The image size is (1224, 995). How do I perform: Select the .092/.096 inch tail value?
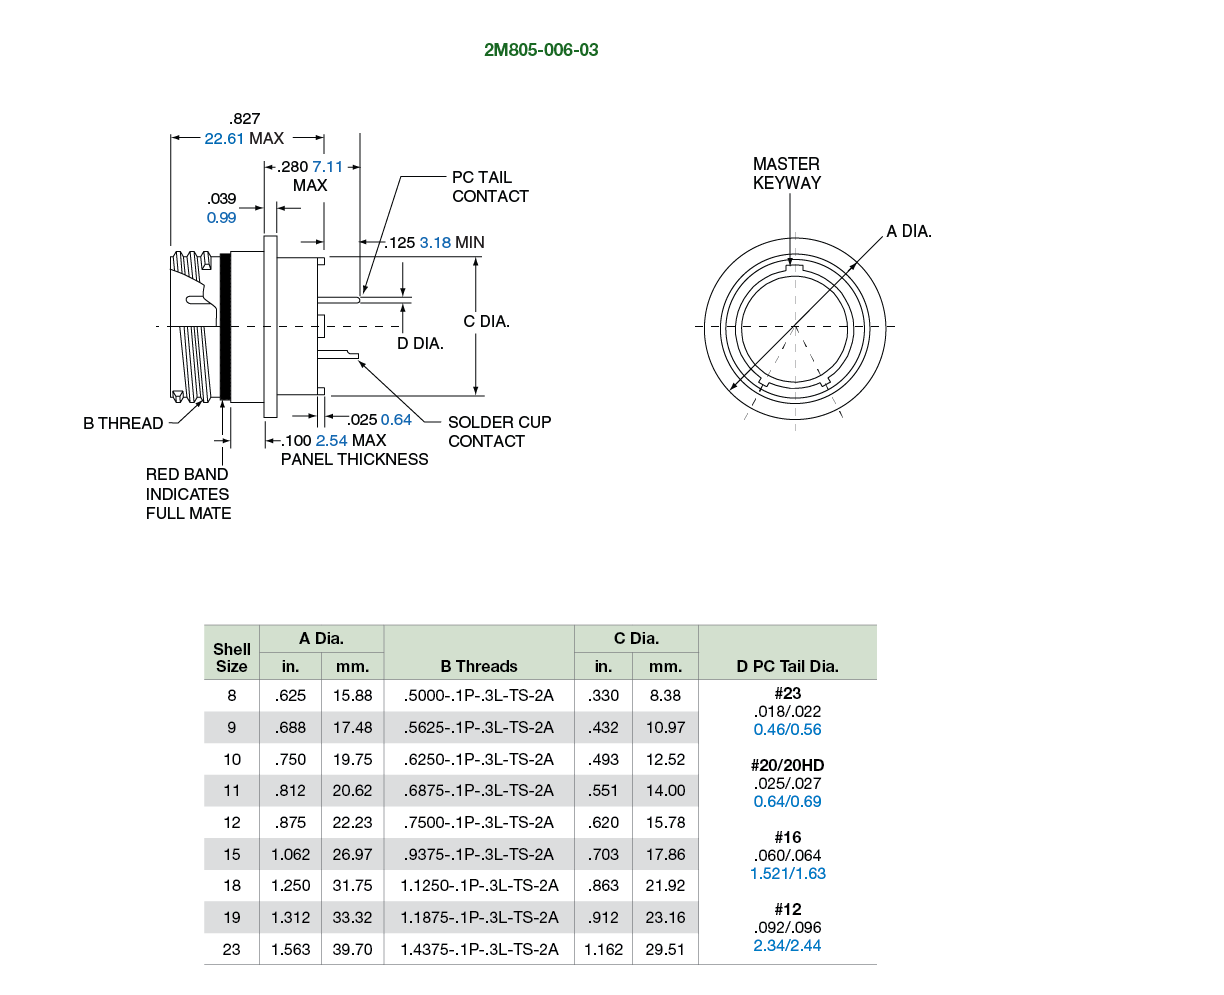pyautogui.click(x=788, y=927)
